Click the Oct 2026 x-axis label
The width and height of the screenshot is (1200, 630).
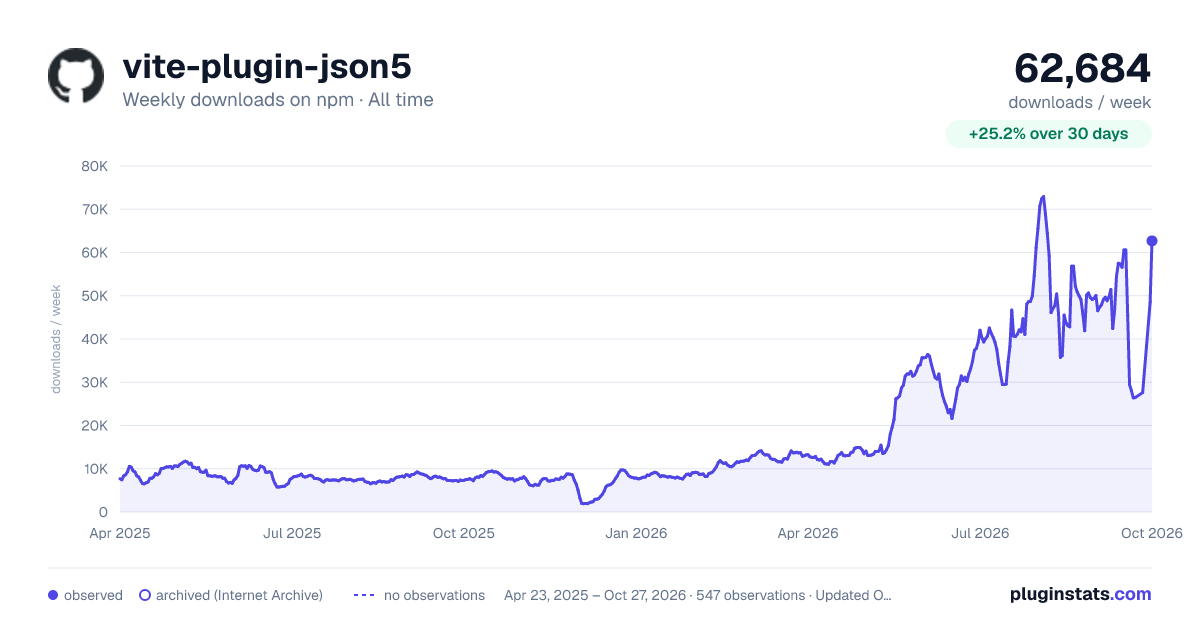[x=1151, y=533]
